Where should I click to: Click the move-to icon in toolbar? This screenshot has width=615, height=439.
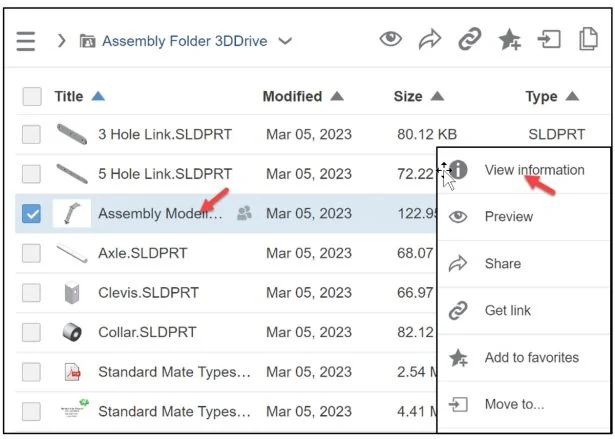(549, 40)
